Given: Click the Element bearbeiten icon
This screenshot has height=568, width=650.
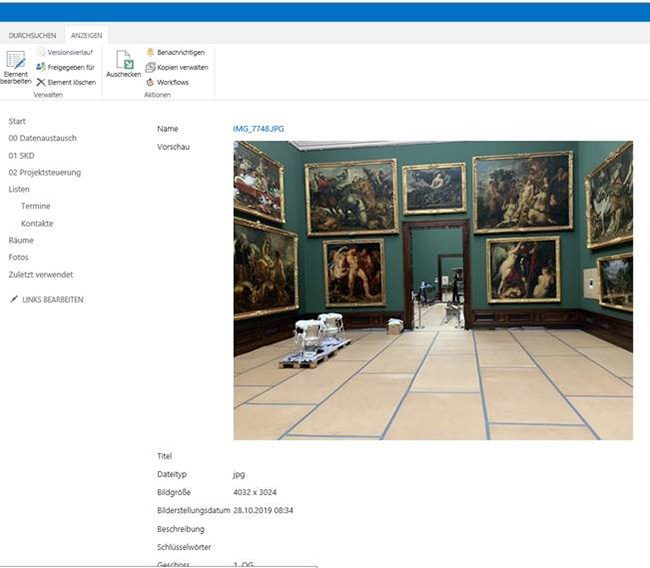Looking at the screenshot, I should [x=16, y=60].
